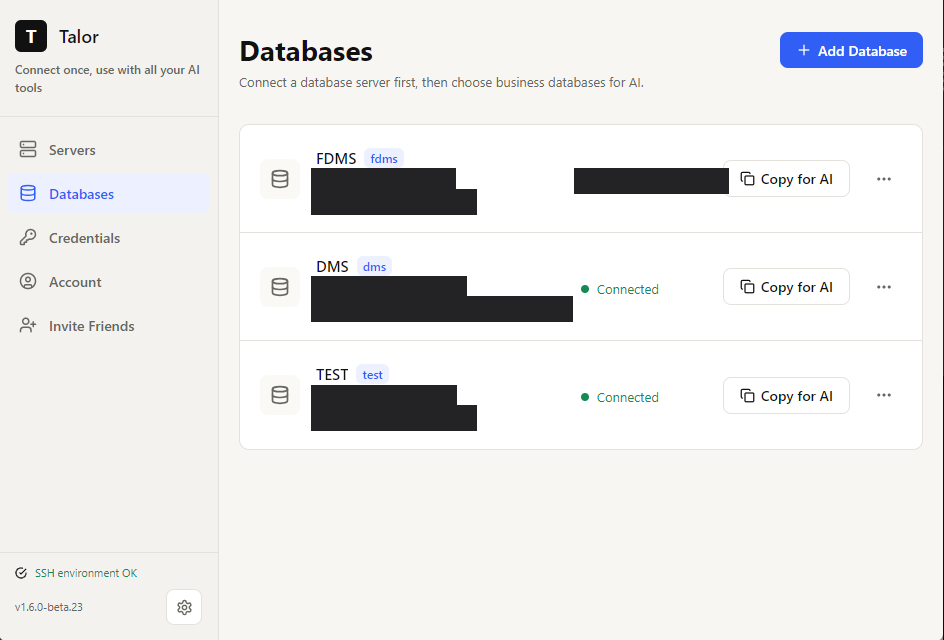Copy TEST for AI
Screen dimensions: 944x640
coord(786,396)
